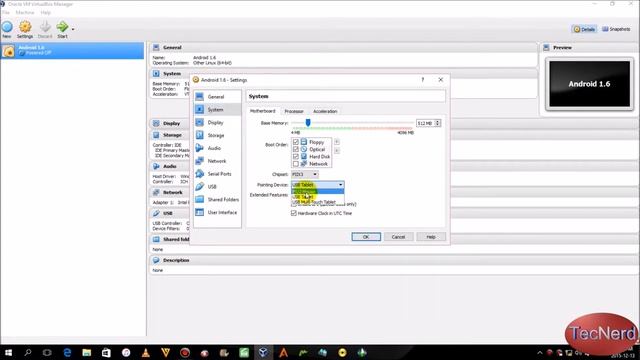640x360 pixels.
Task: Move boot item down with the down-arrow button
Action: pyautogui.click(x=337, y=151)
